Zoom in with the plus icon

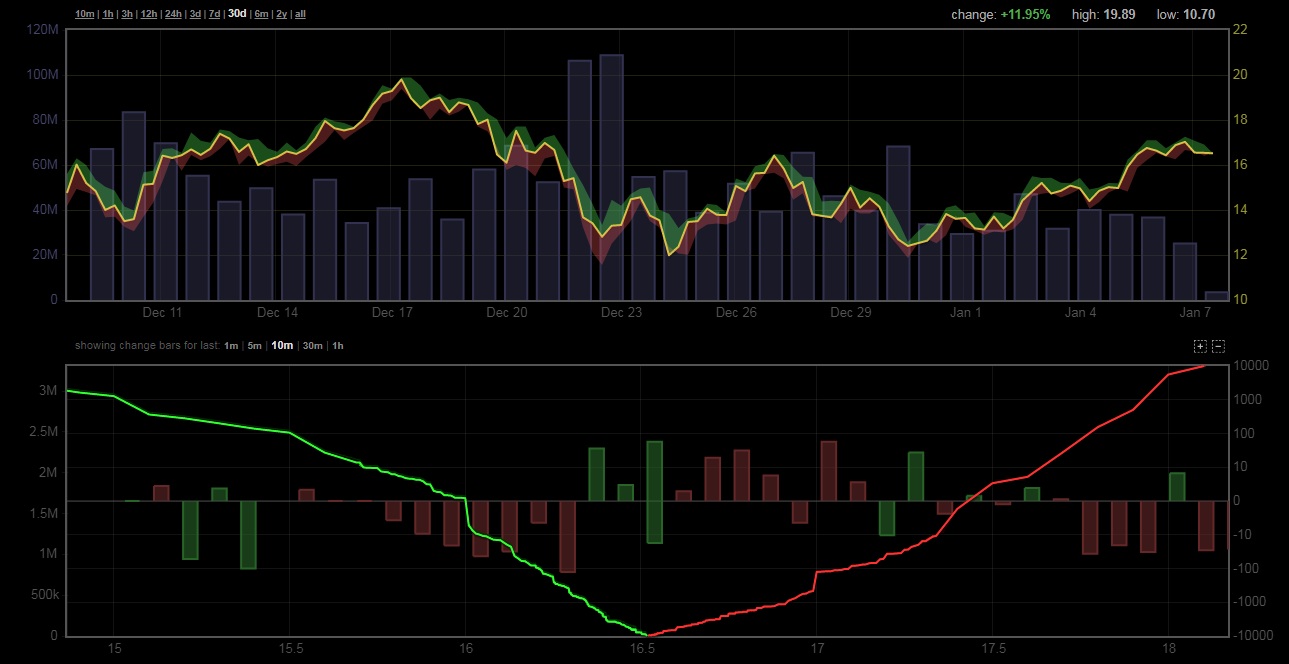tap(1200, 346)
